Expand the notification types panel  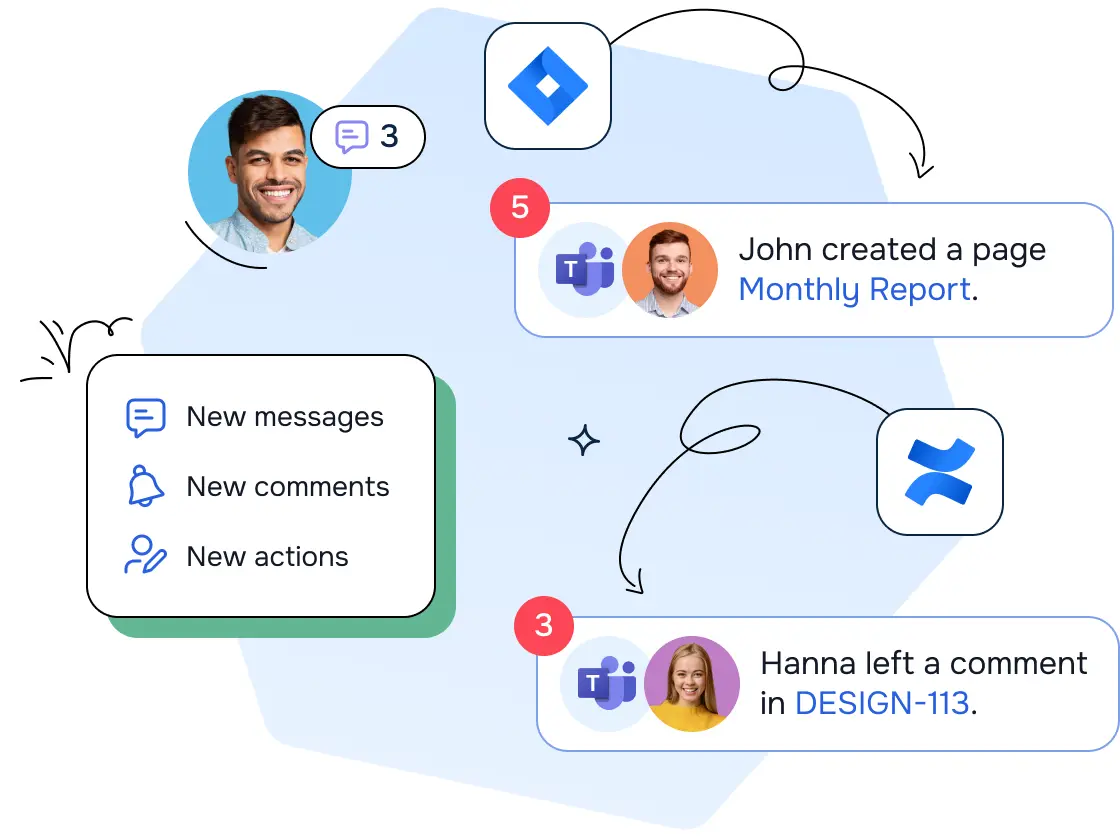260,486
